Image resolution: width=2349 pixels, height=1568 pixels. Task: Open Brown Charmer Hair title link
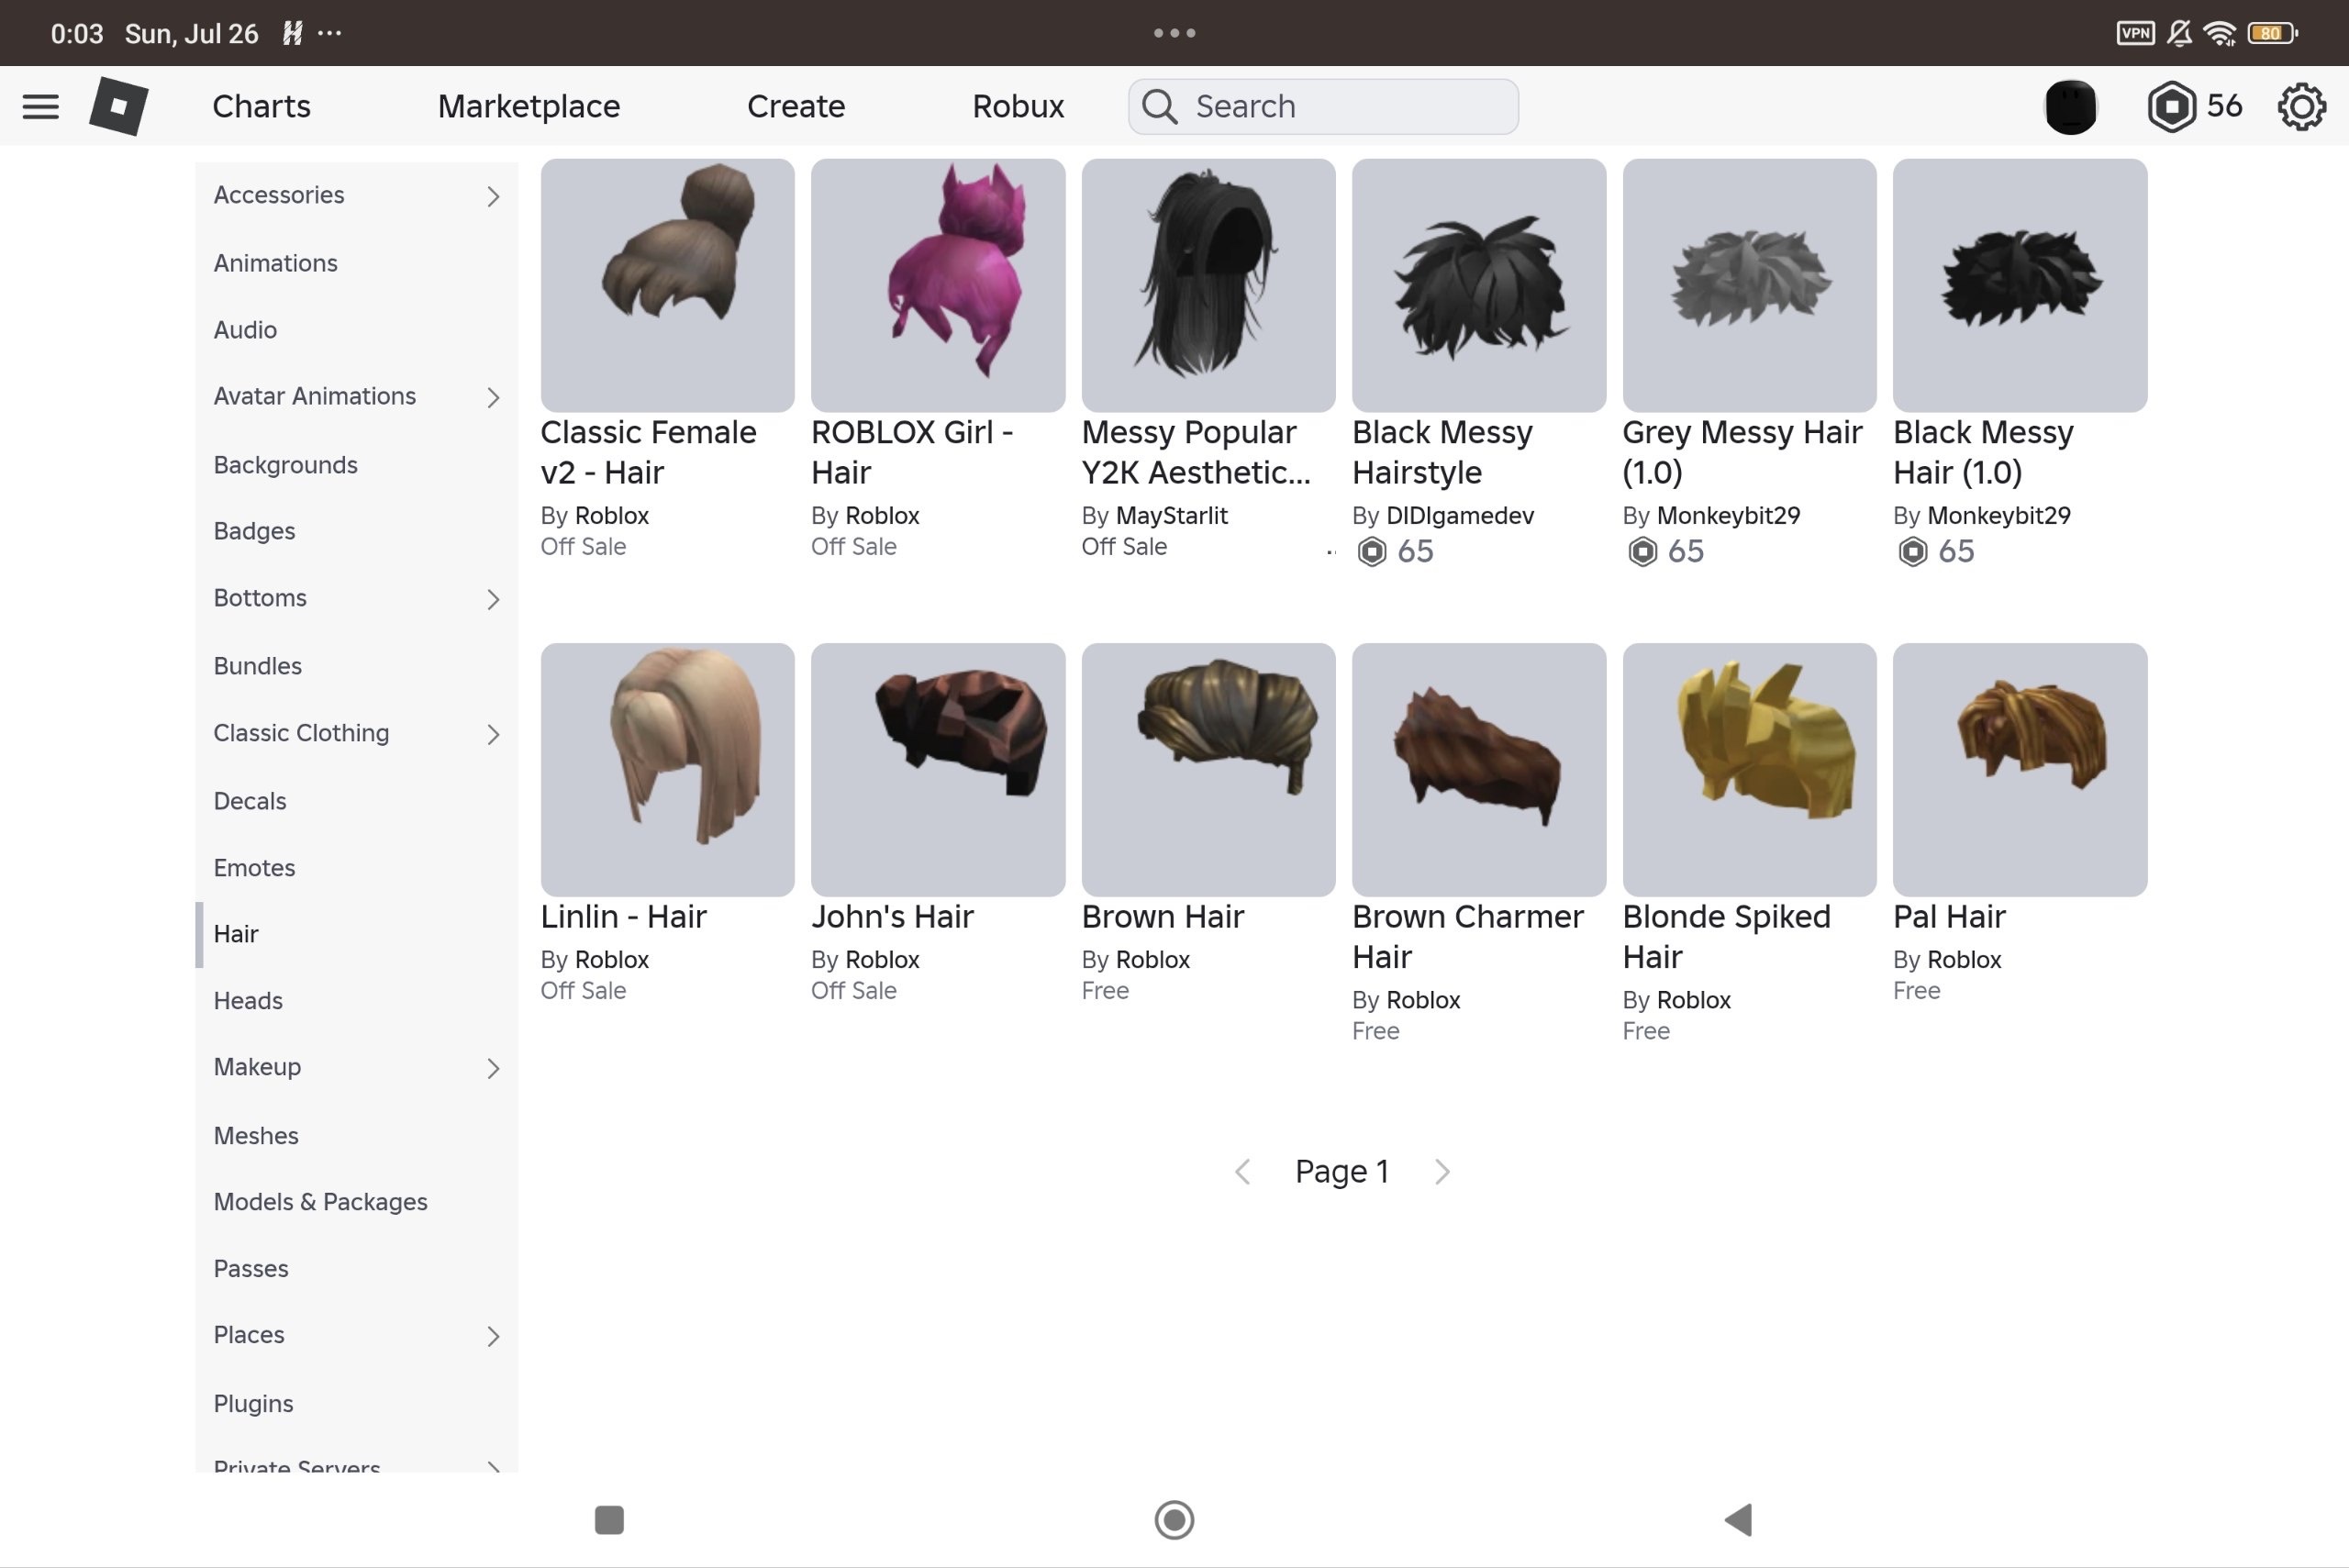[x=1467, y=936]
